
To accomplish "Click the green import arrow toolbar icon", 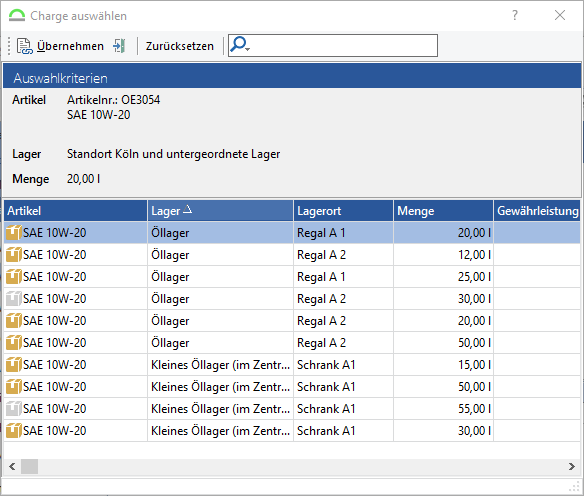I will pos(120,46).
